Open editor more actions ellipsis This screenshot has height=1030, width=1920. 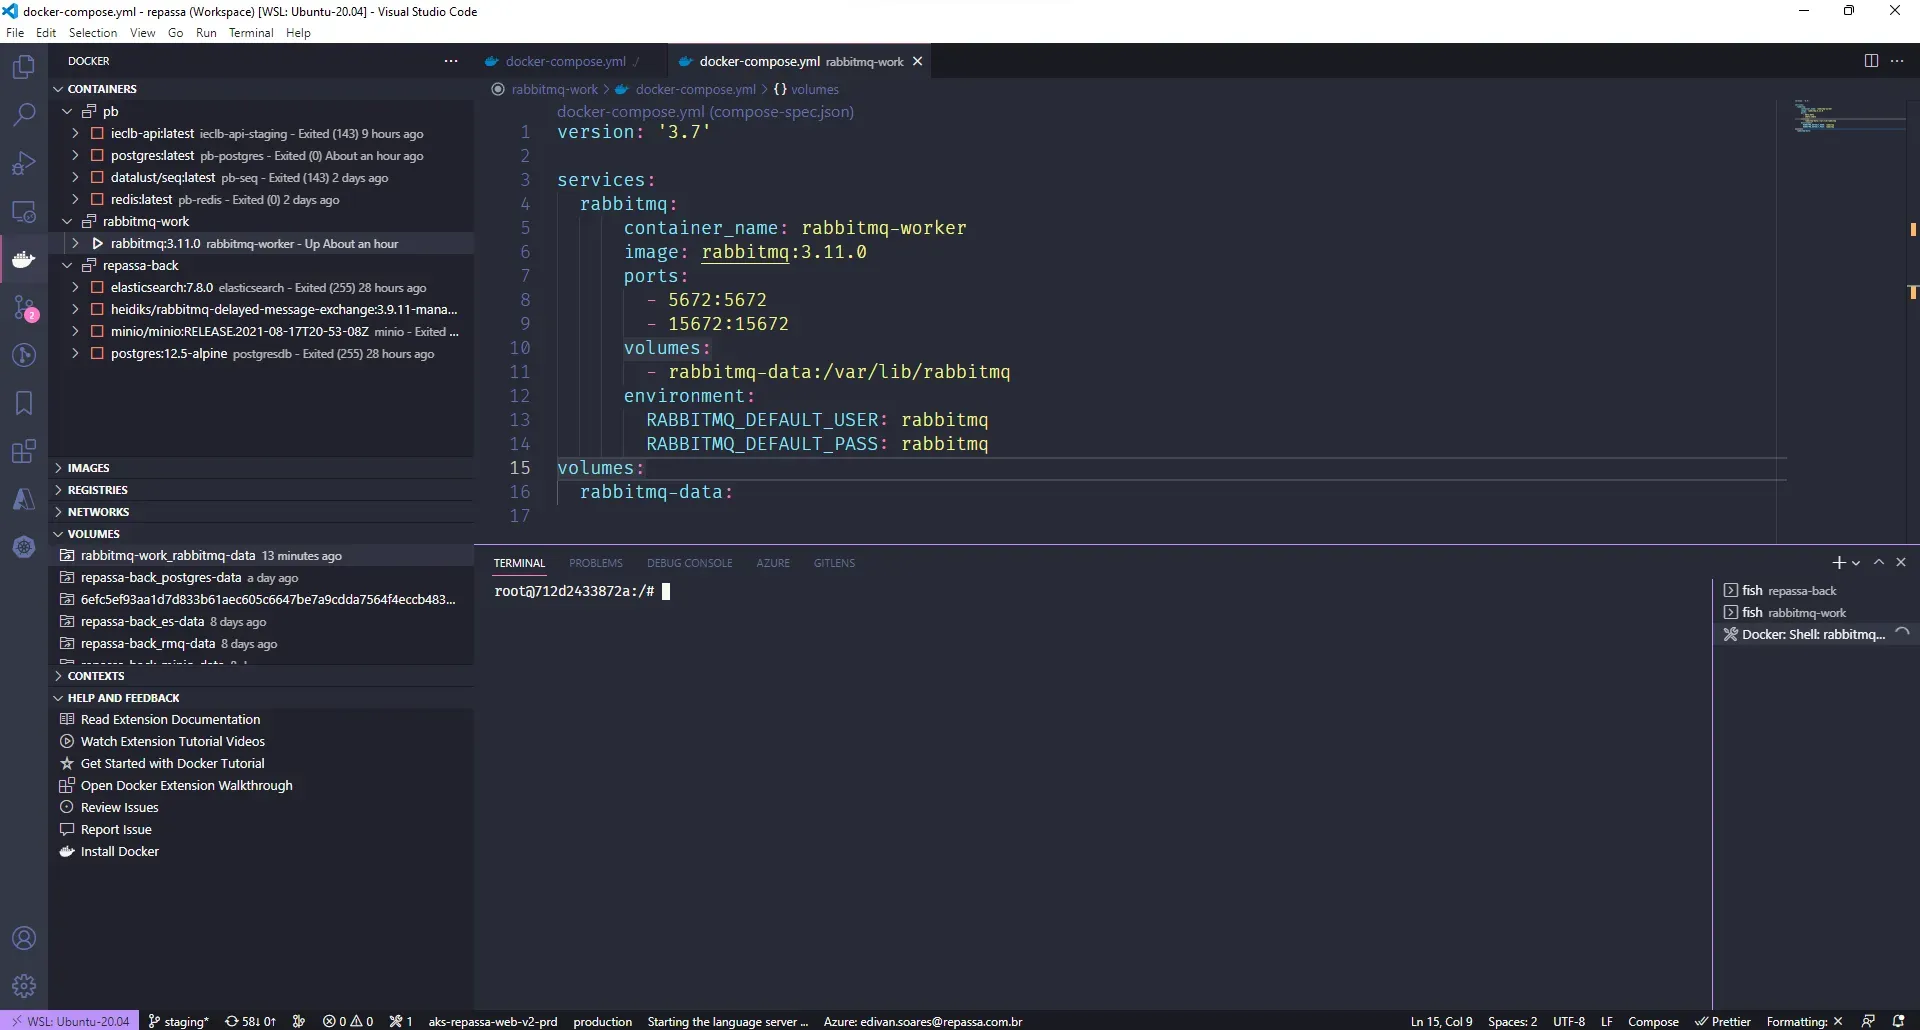click(x=1897, y=61)
